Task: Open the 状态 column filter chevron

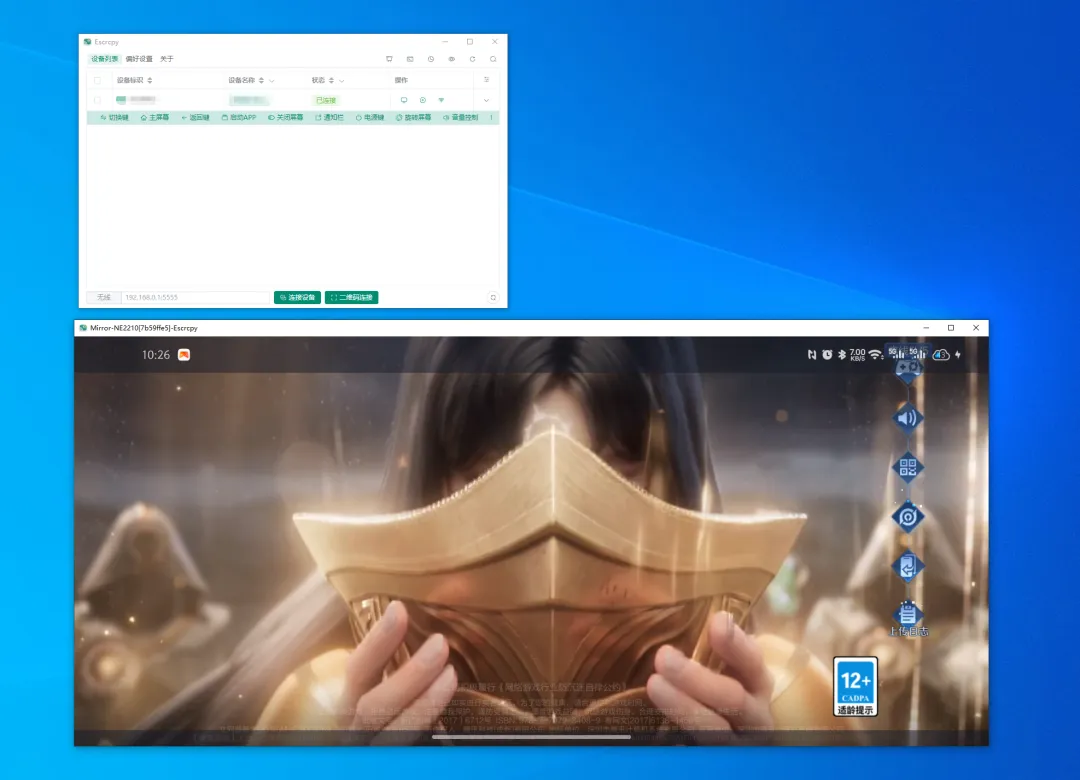Action: [342, 81]
